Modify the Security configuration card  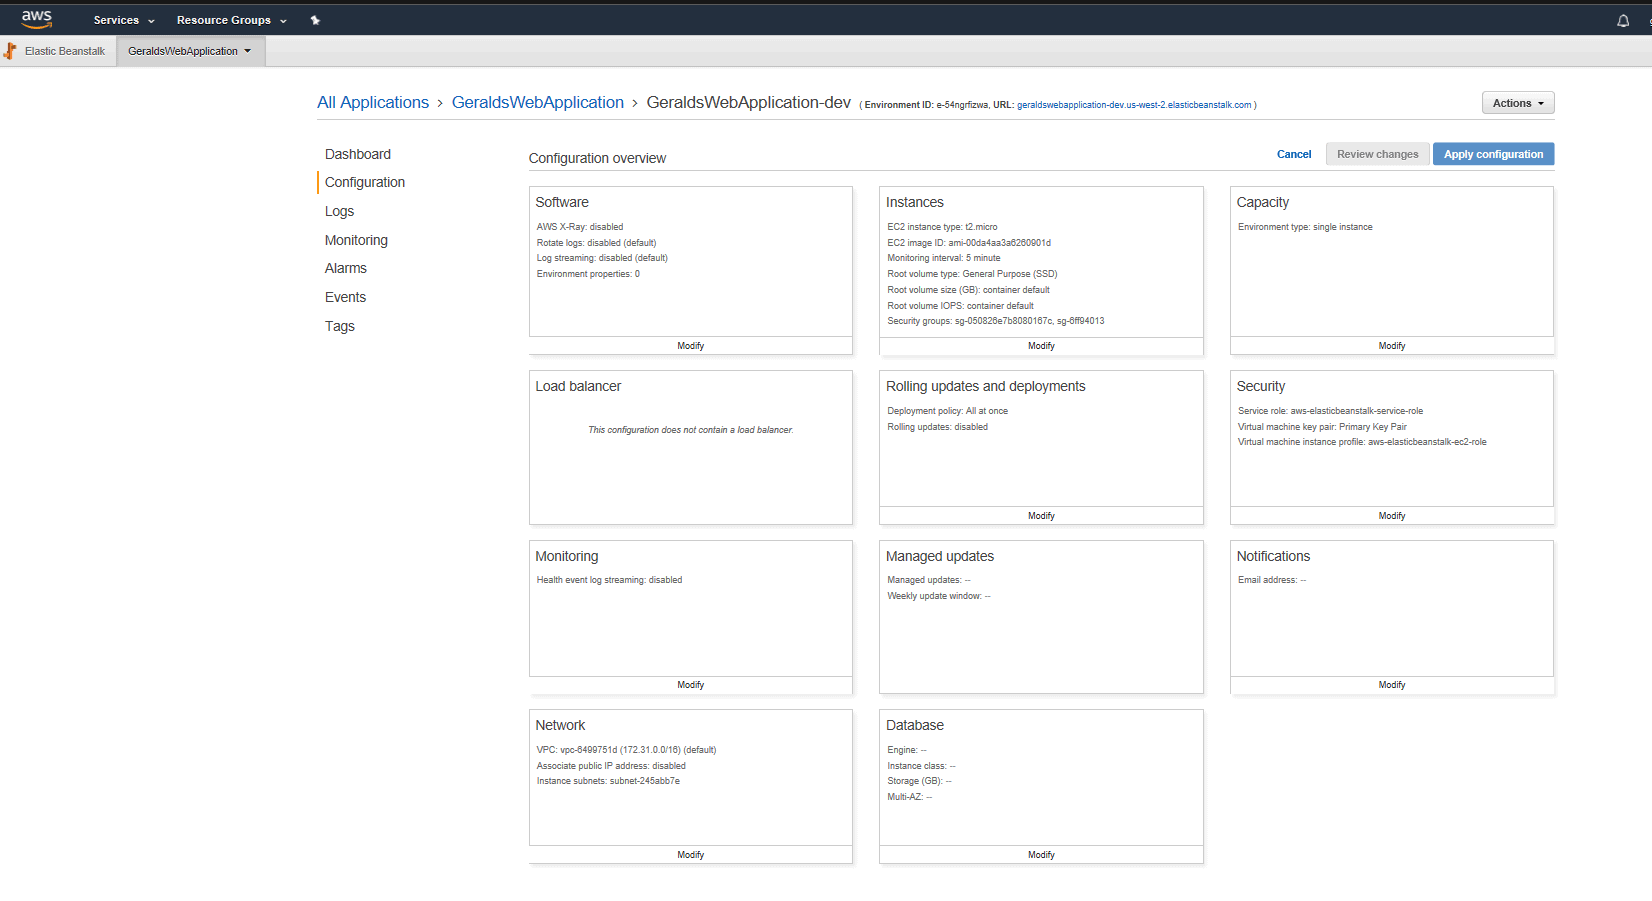tap(1392, 516)
